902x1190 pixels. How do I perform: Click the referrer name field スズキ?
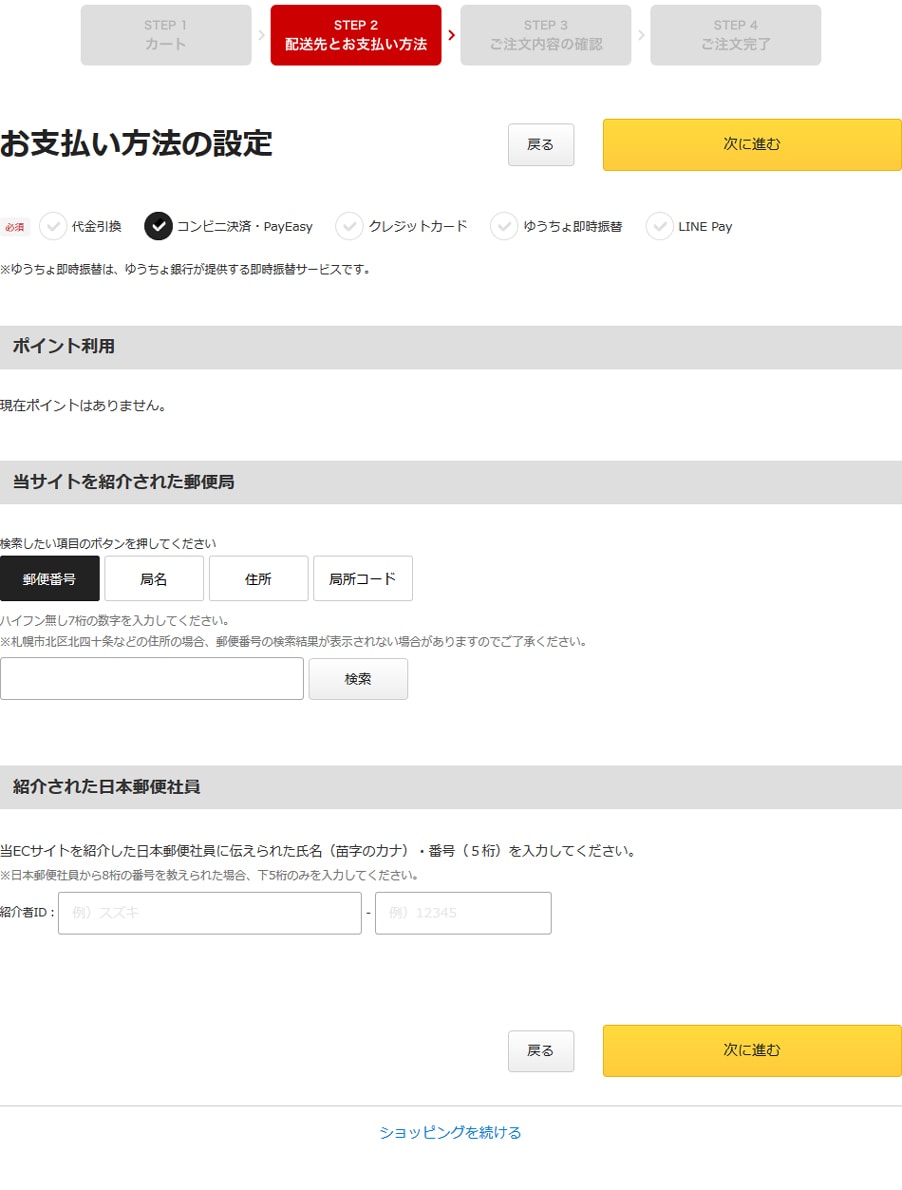(210, 913)
